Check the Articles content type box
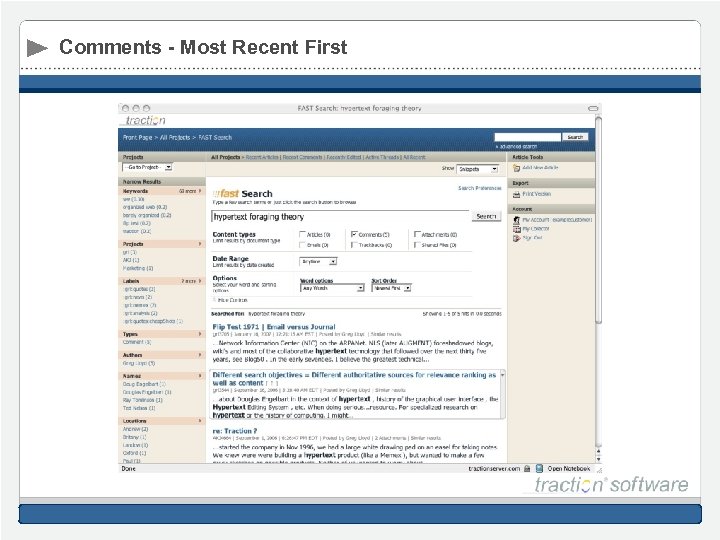Screen dimensions: 720x540 coord(302,234)
